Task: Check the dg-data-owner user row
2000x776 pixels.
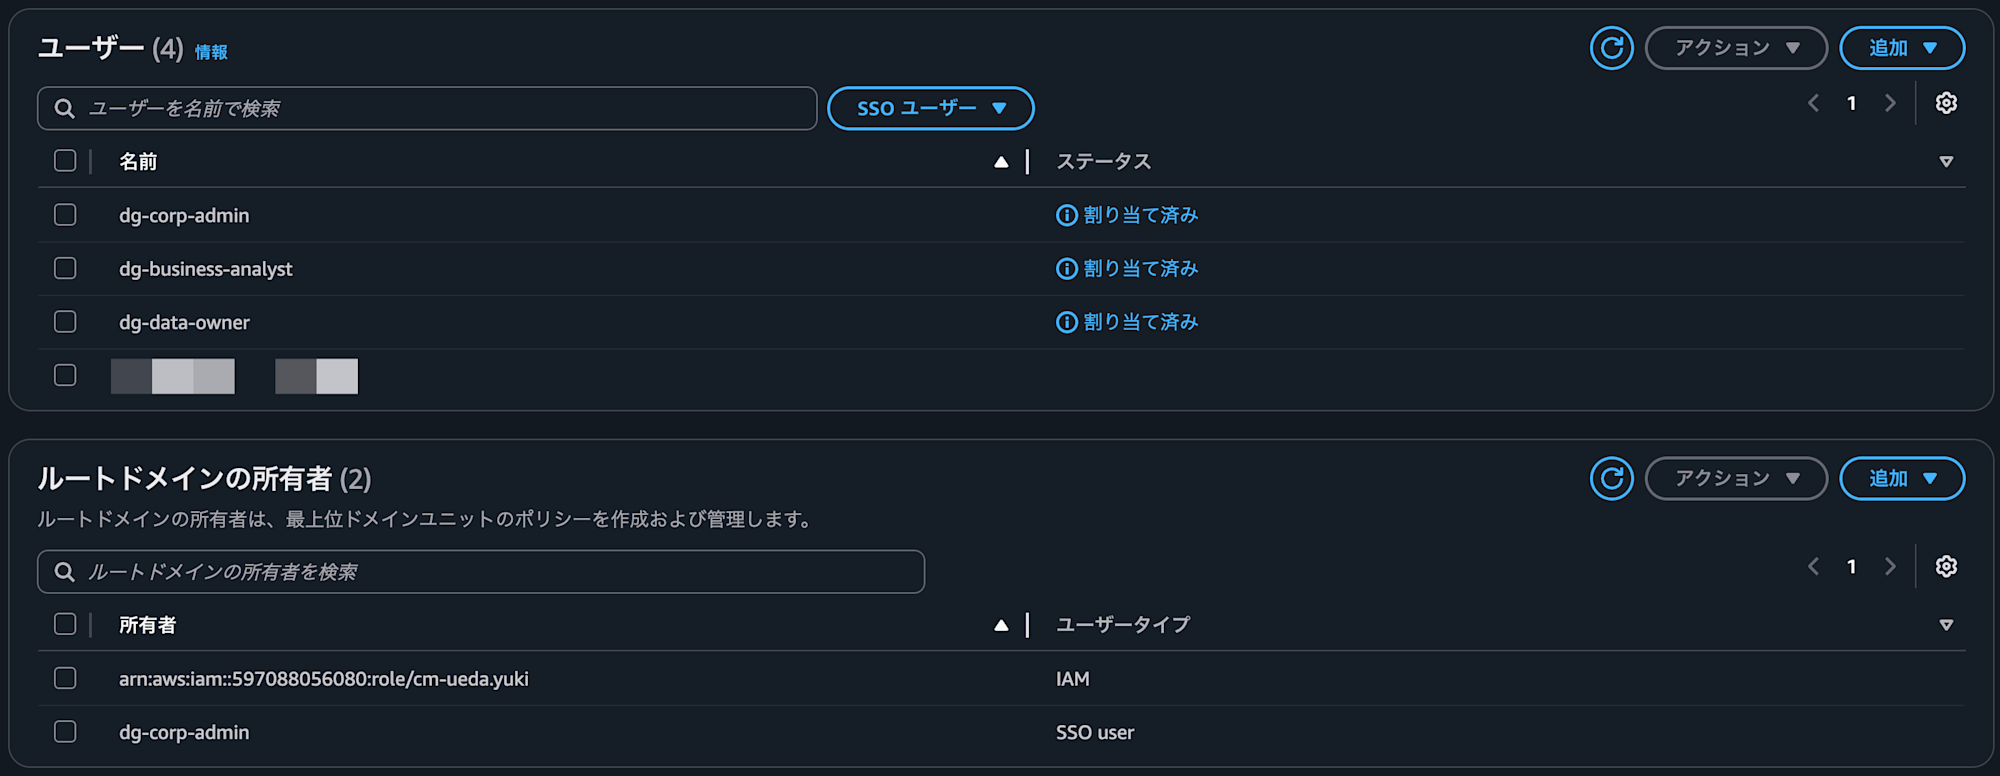Action: pos(65,322)
